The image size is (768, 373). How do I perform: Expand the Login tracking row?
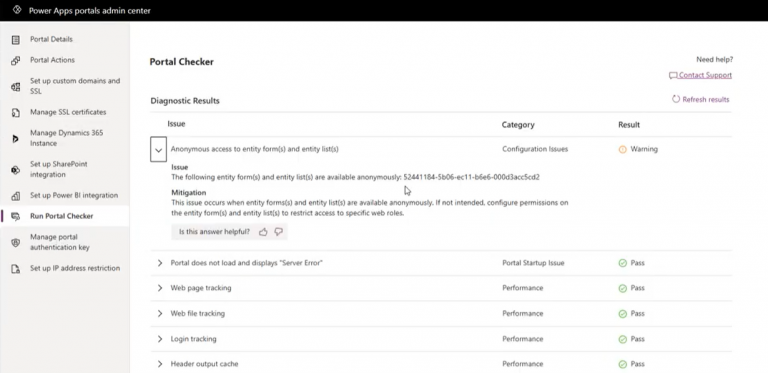[x=160, y=339]
